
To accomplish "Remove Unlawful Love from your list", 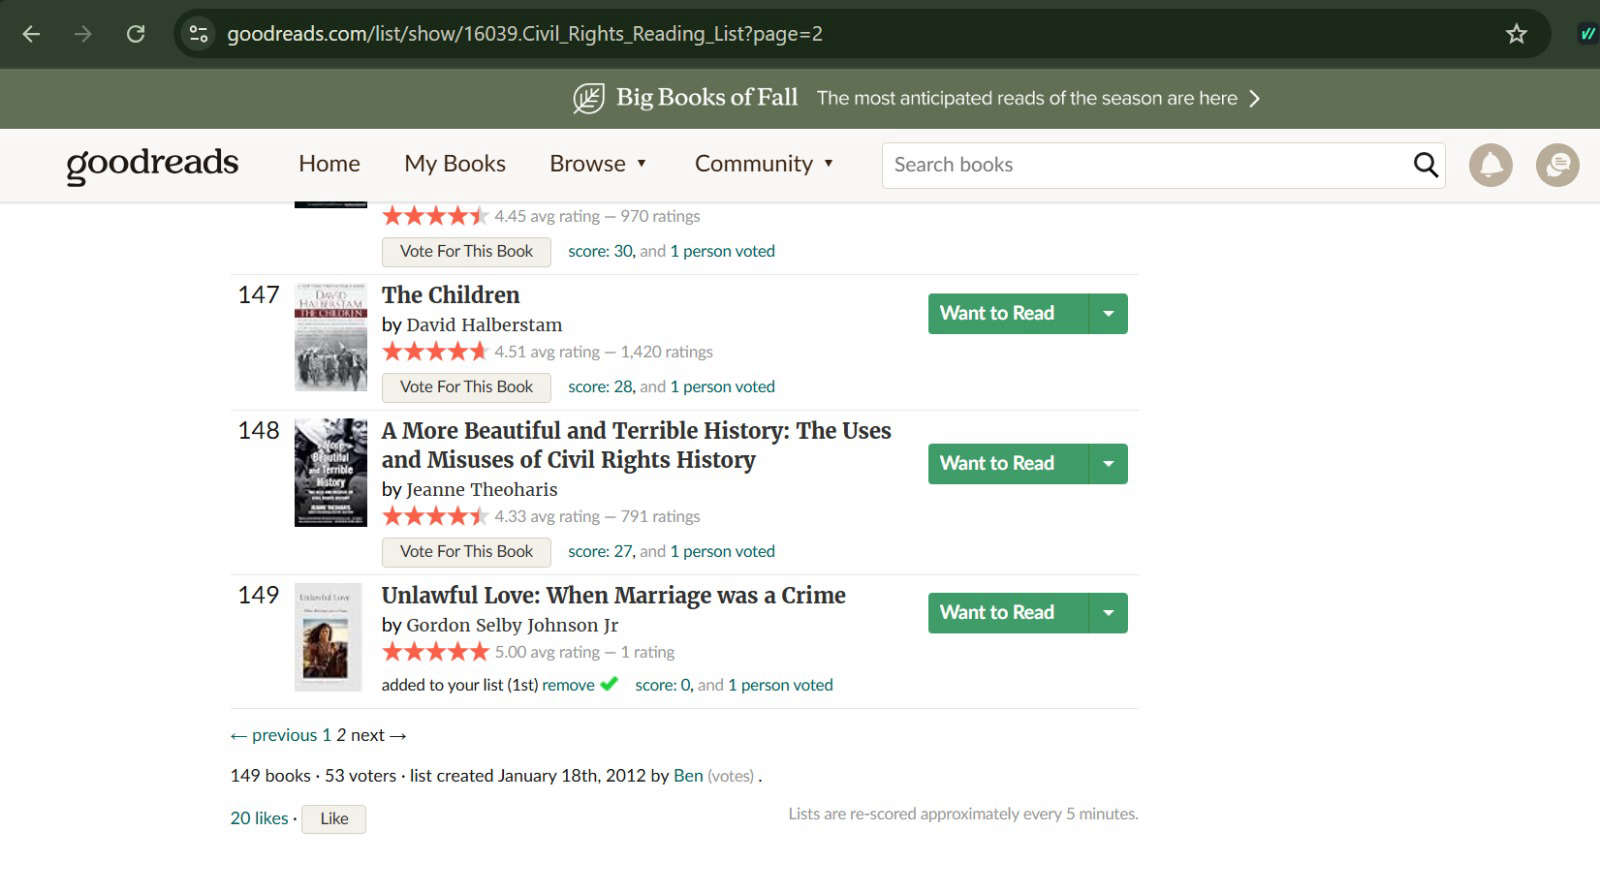I will click(568, 686).
